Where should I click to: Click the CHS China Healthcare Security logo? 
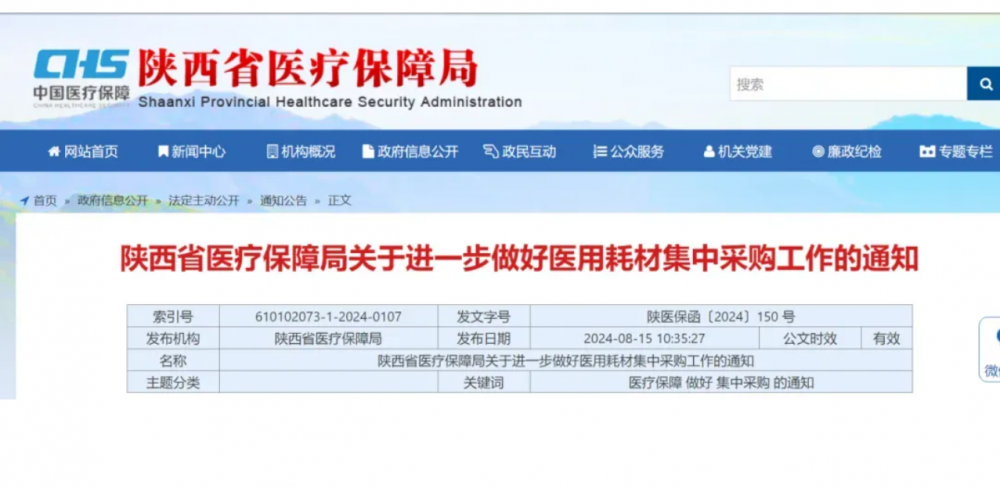(81, 76)
